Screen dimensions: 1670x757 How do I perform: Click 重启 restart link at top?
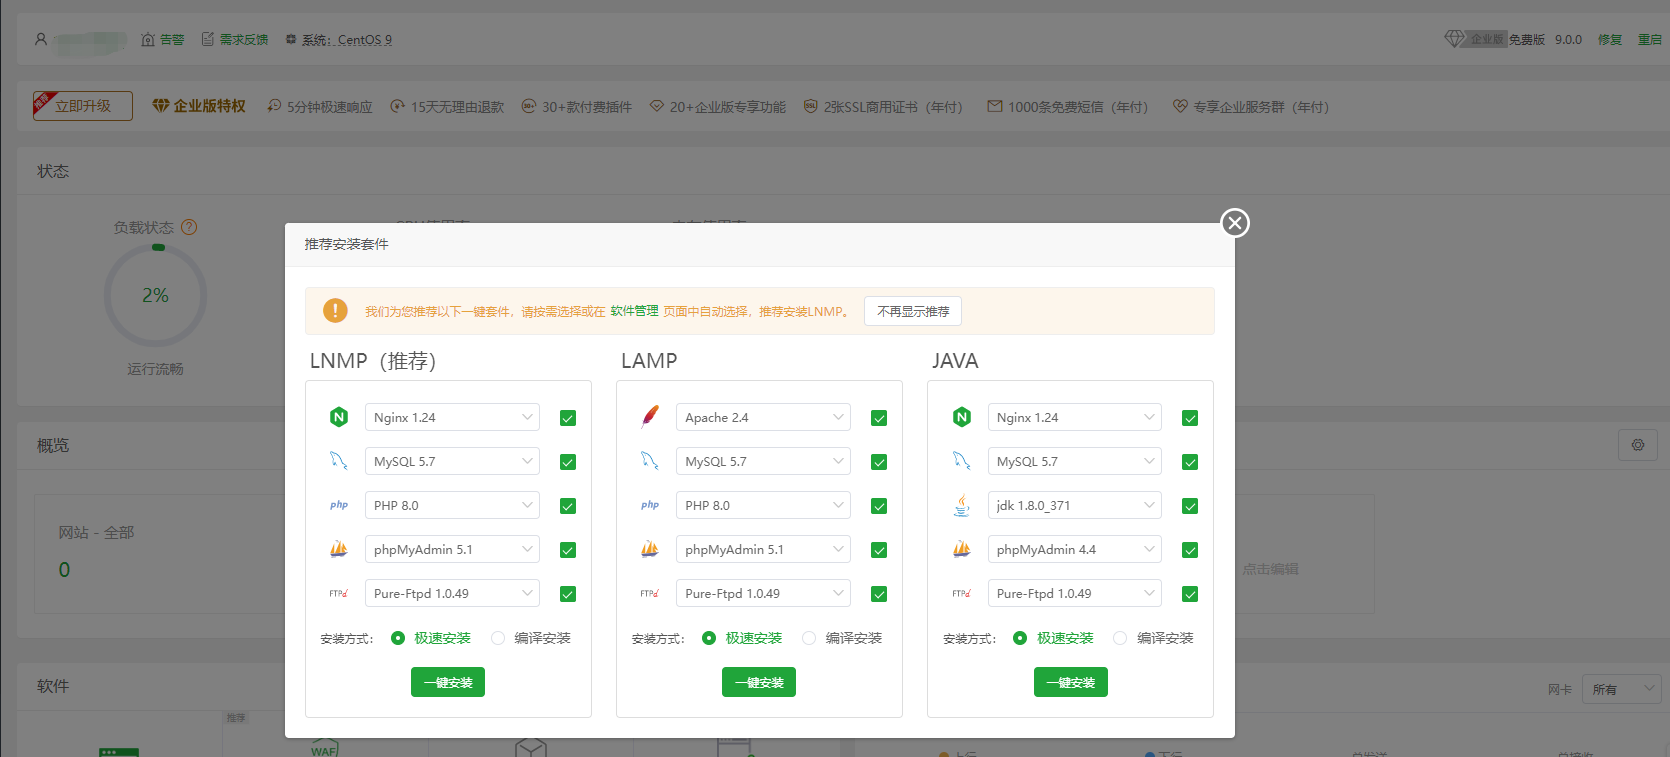[1650, 39]
